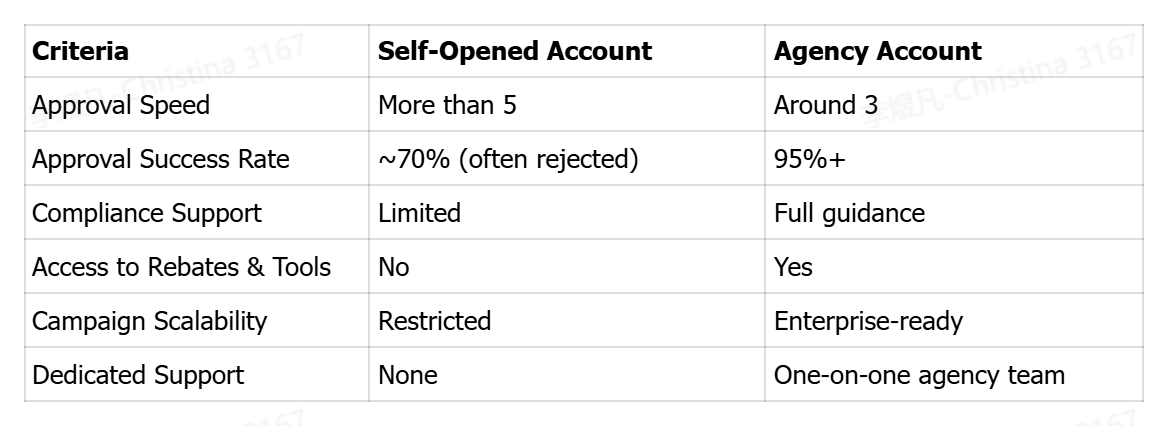
Task: Click the "Limited" cell
Action: click(419, 213)
